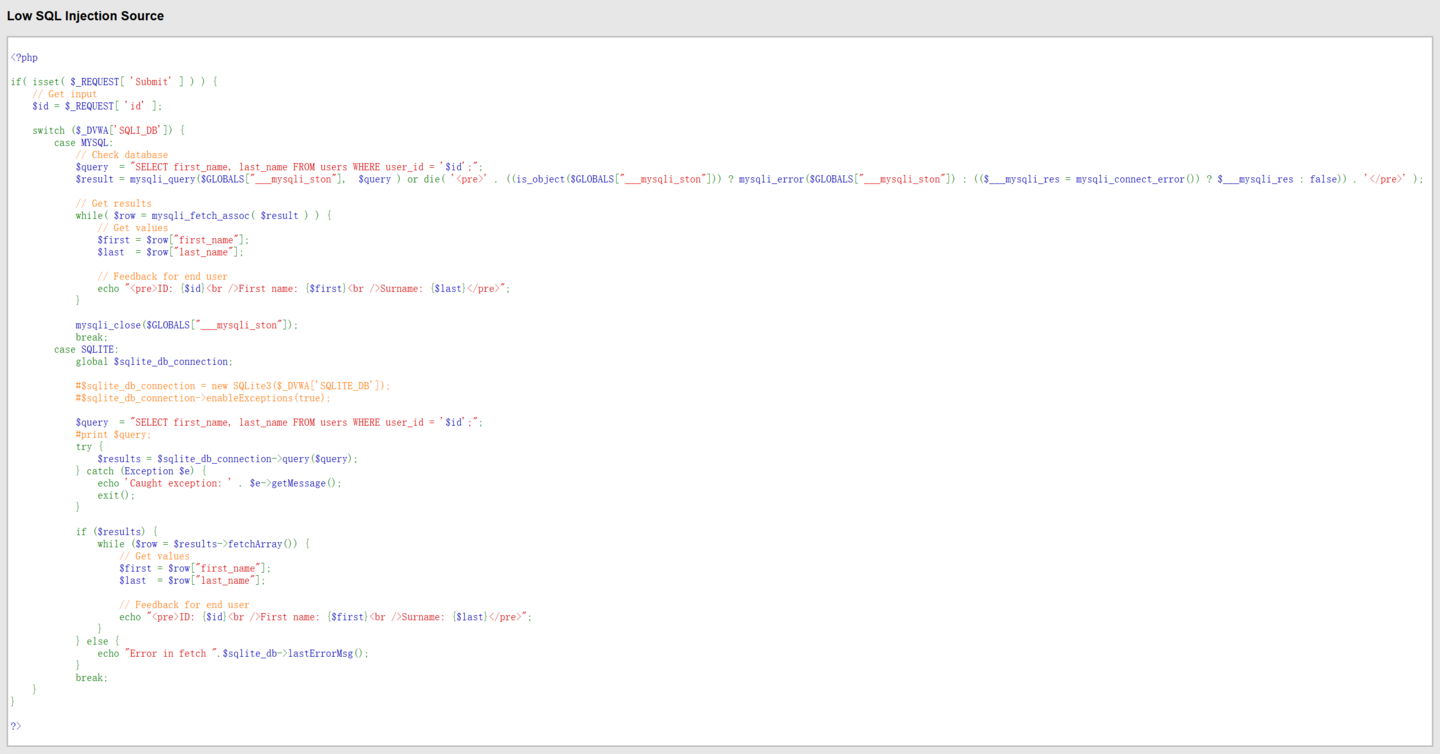Screen dimensions: 1440x754
Task: Click the '// Get input' comment
Action: click(x=65, y=94)
